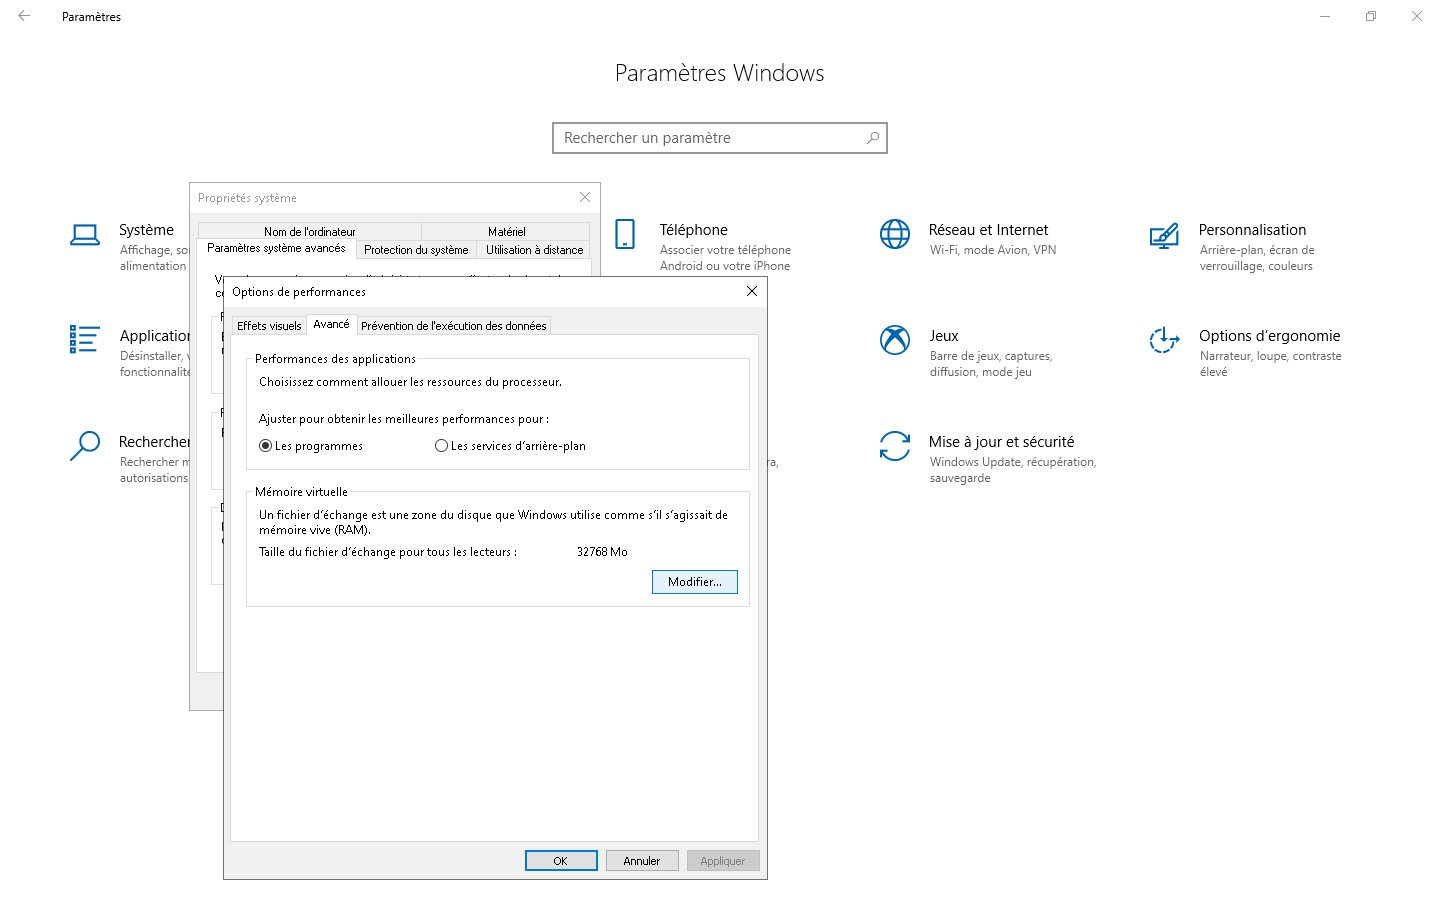
Task: Open Options d'ergonomie icon
Action: point(1164,340)
